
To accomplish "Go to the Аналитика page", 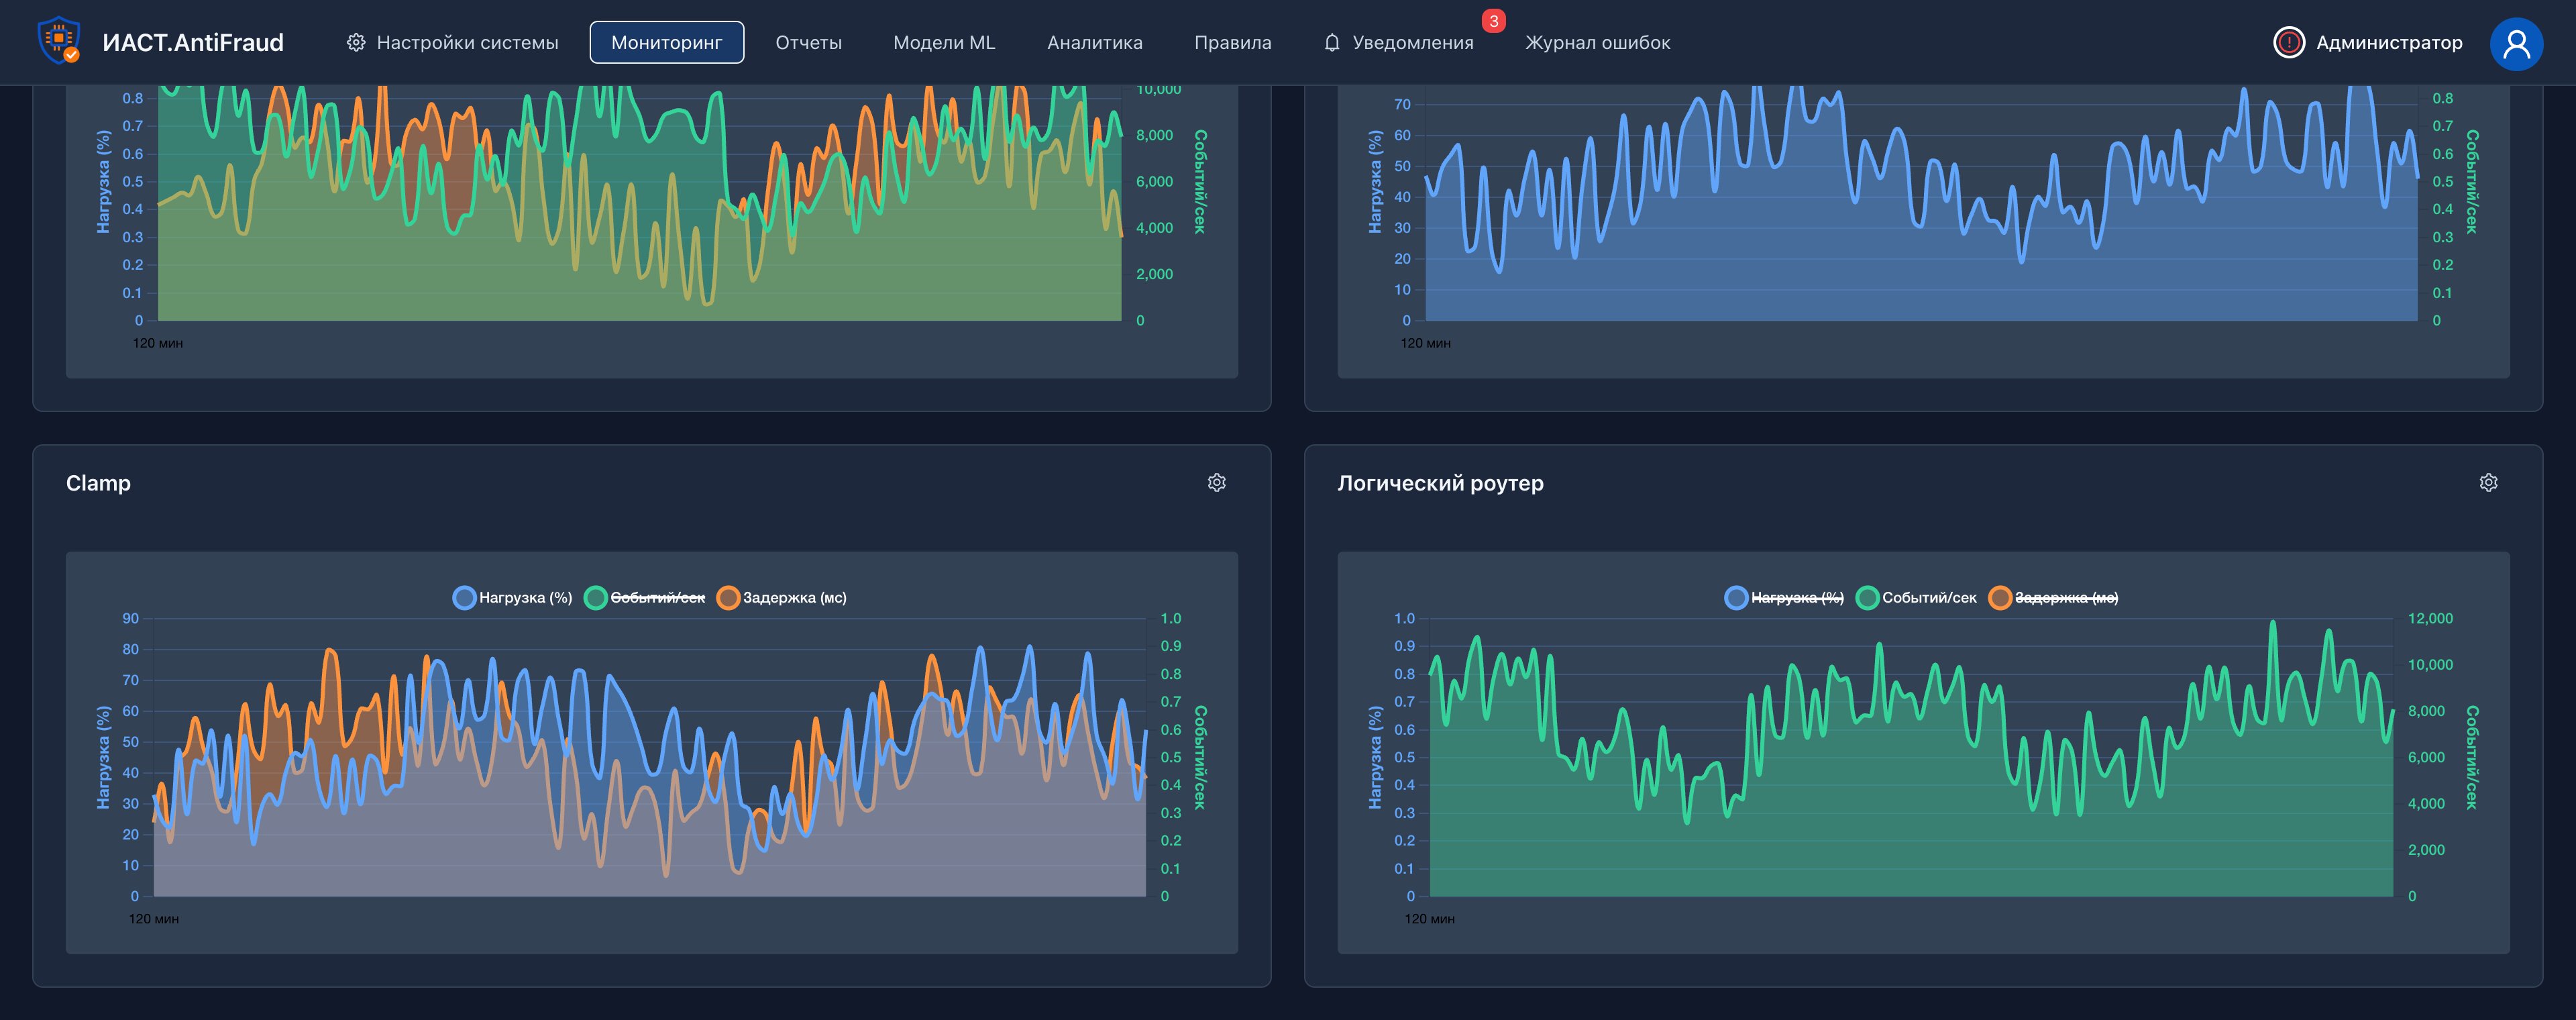I will coord(1094,42).
